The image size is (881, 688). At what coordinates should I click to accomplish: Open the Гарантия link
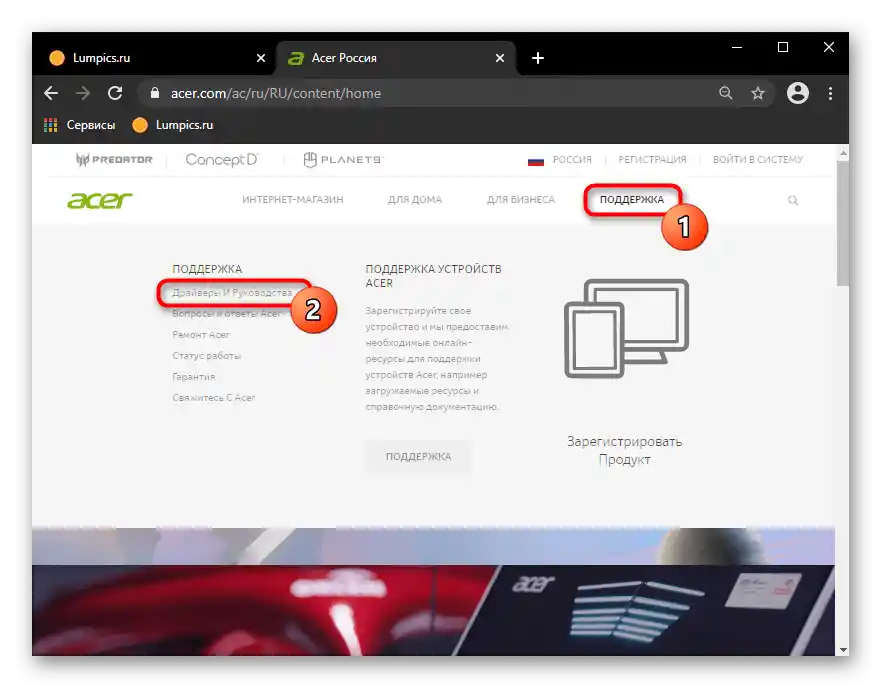pos(193,377)
